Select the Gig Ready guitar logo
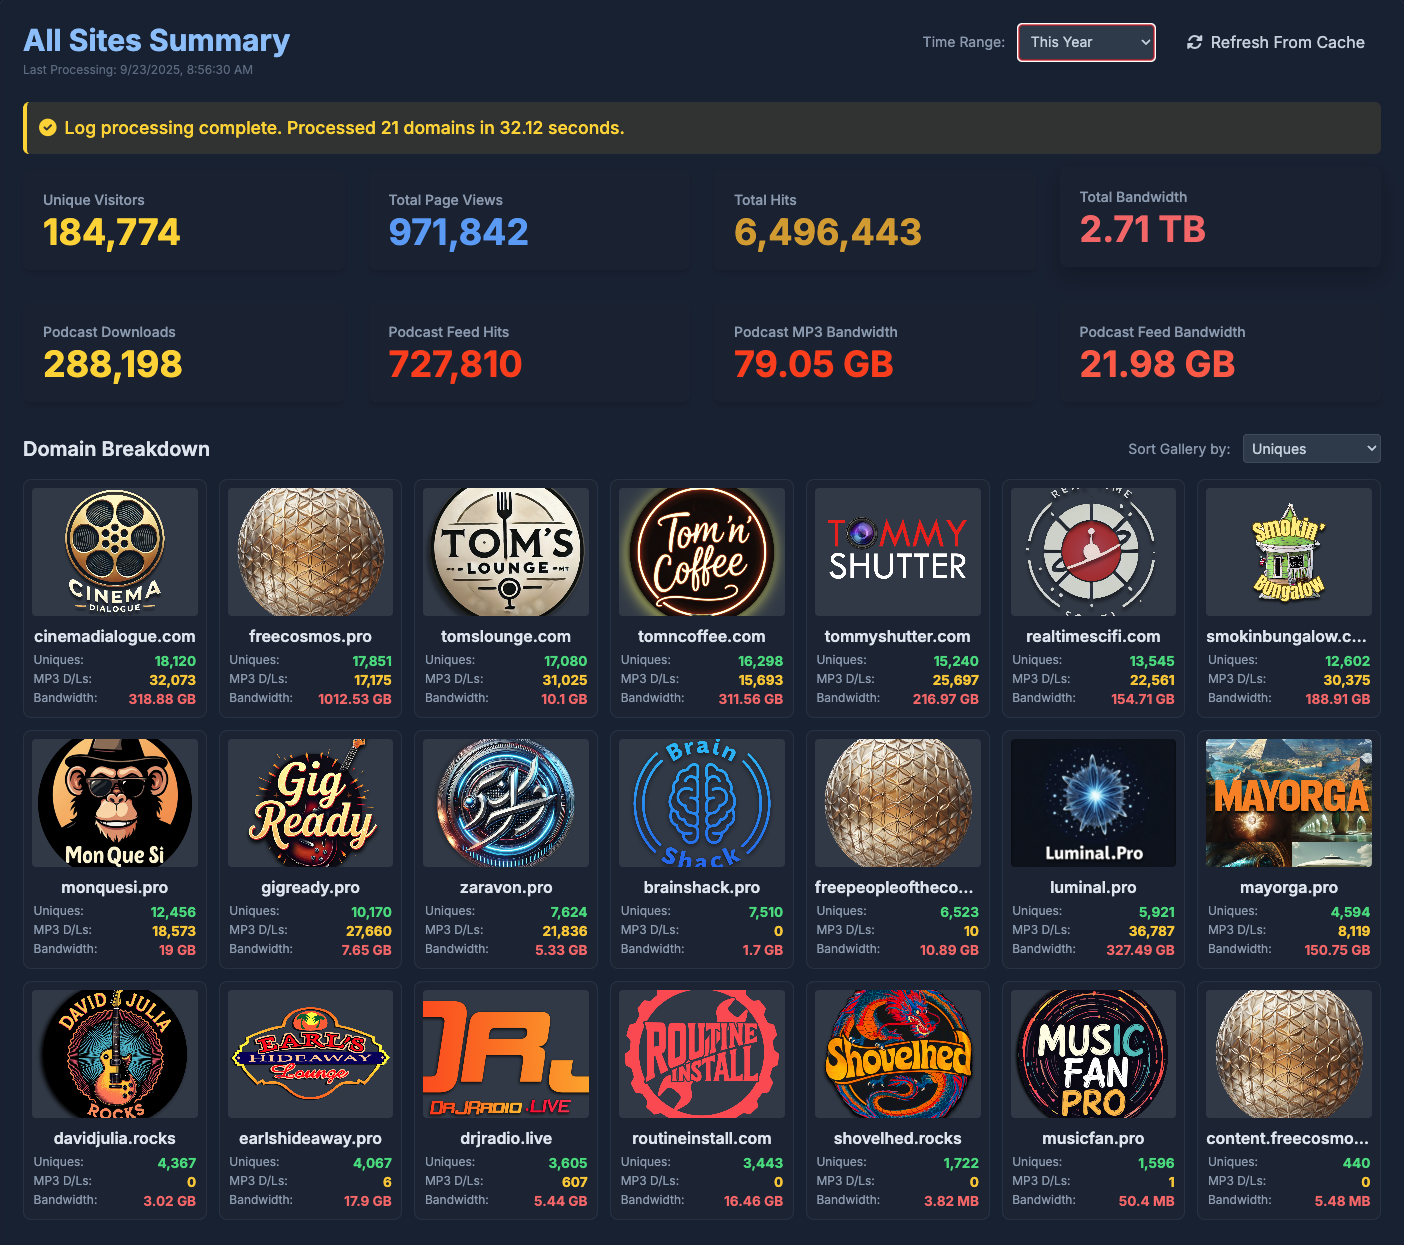Image resolution: width=1404 pixels, height=1245 pixels. pos(310,803)
